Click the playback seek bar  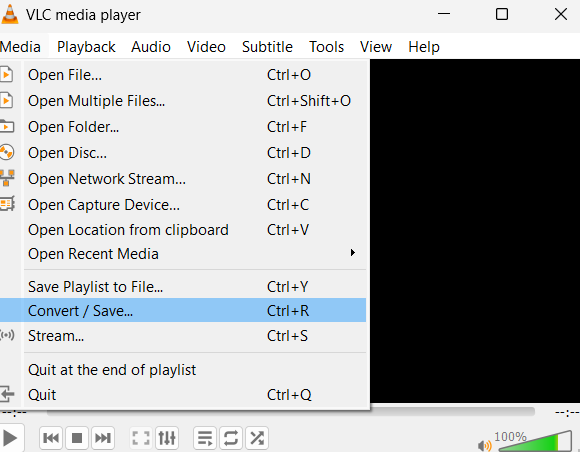coord(290,411)
